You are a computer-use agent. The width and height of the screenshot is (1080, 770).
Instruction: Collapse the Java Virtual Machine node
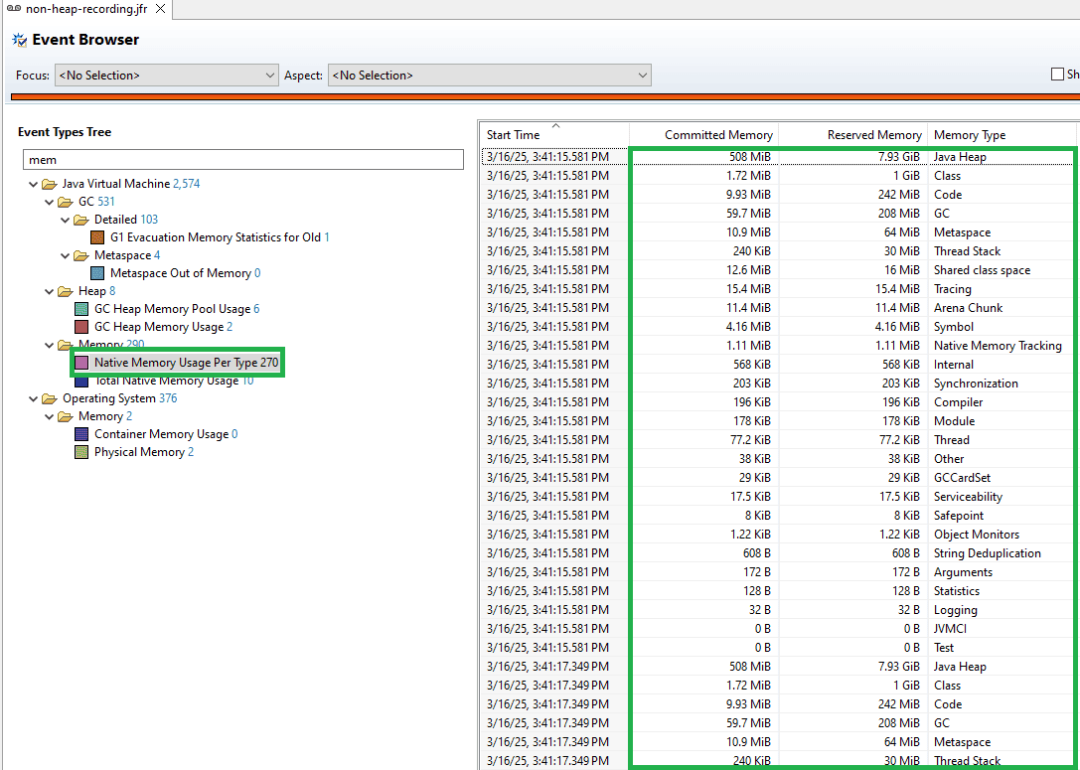[33, 184]
